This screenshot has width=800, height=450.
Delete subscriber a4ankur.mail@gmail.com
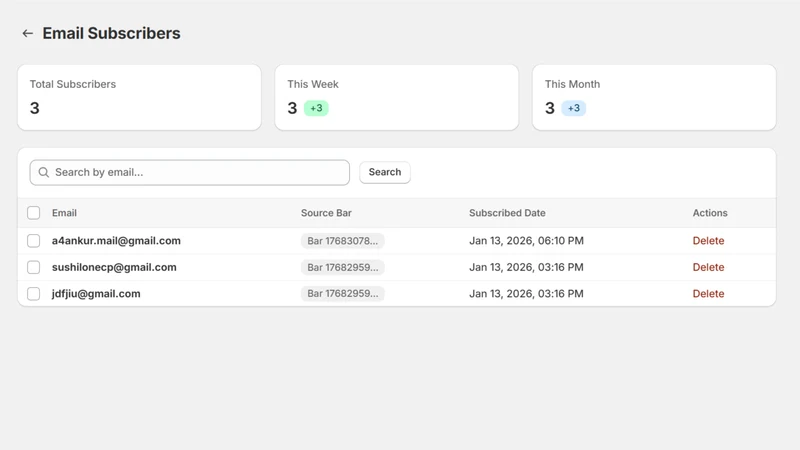(708, 241)
